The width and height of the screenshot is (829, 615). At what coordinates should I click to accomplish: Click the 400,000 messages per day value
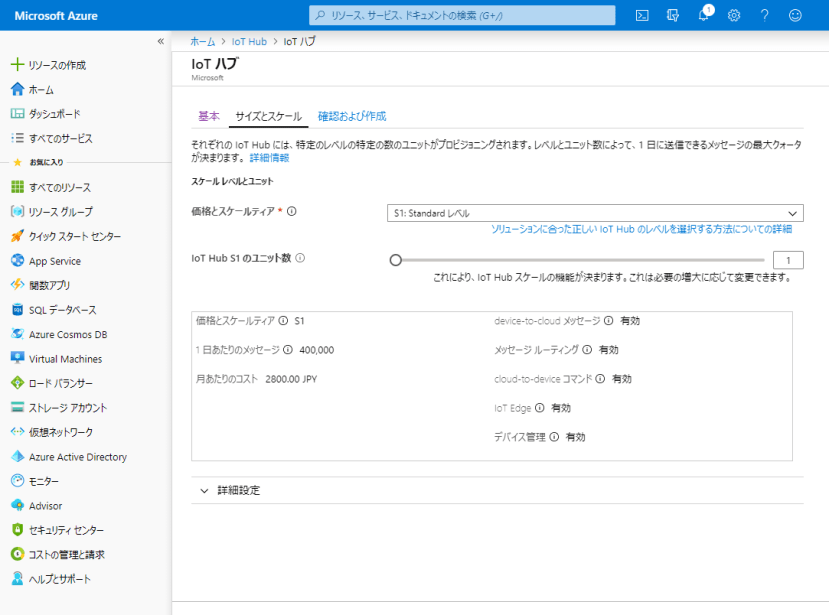pos(317,350)
